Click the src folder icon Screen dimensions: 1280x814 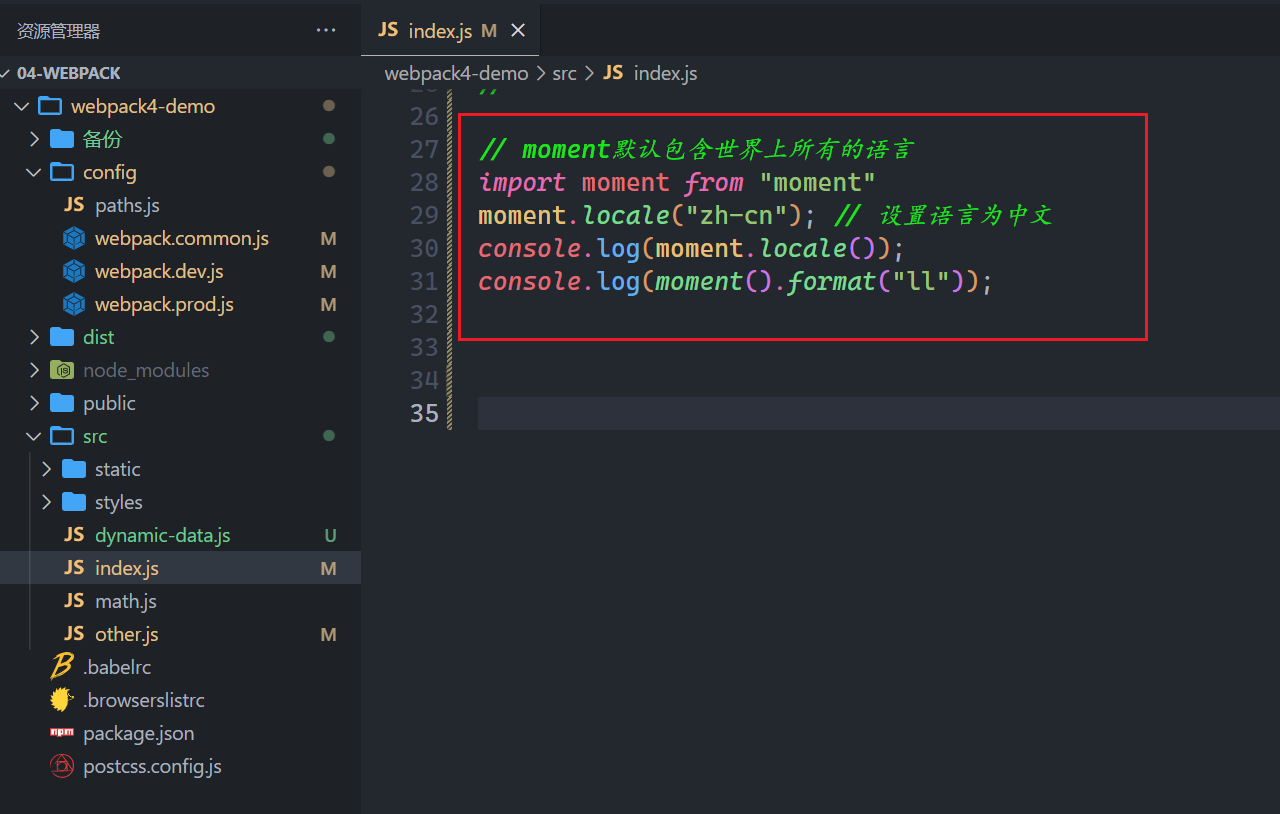pos(62,436)
